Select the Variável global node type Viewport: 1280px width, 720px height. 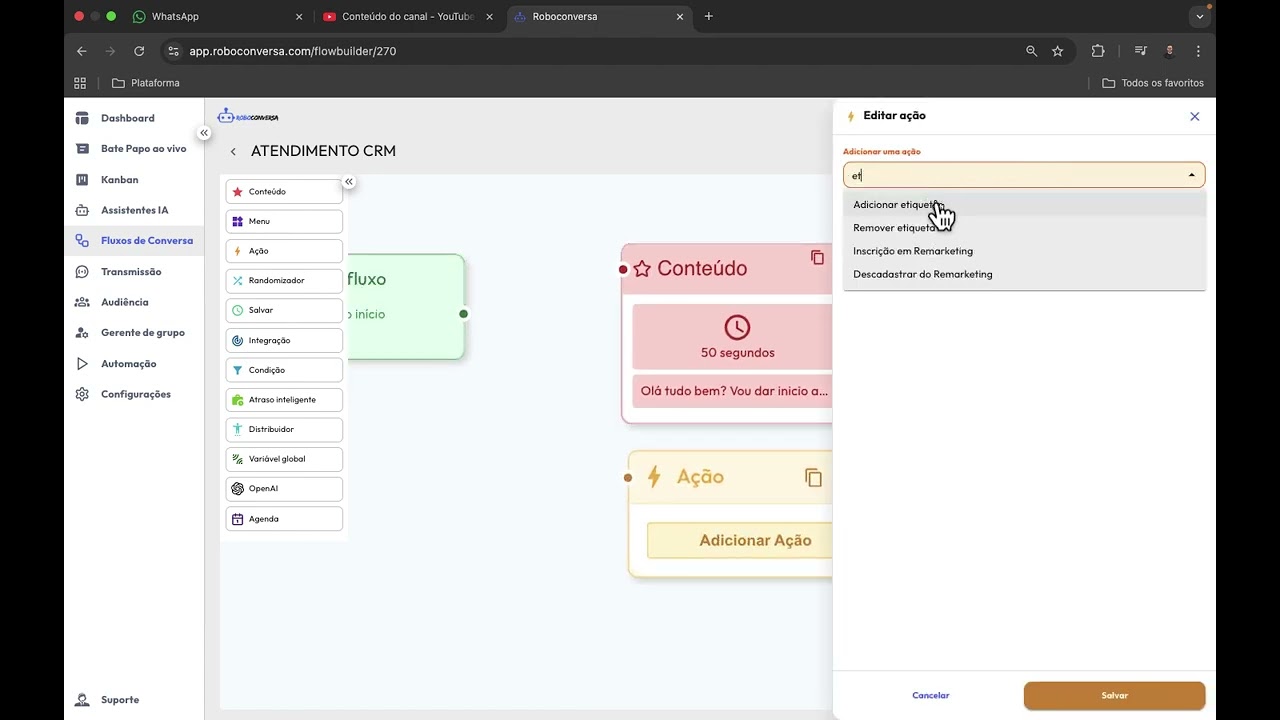pos(284,459)
